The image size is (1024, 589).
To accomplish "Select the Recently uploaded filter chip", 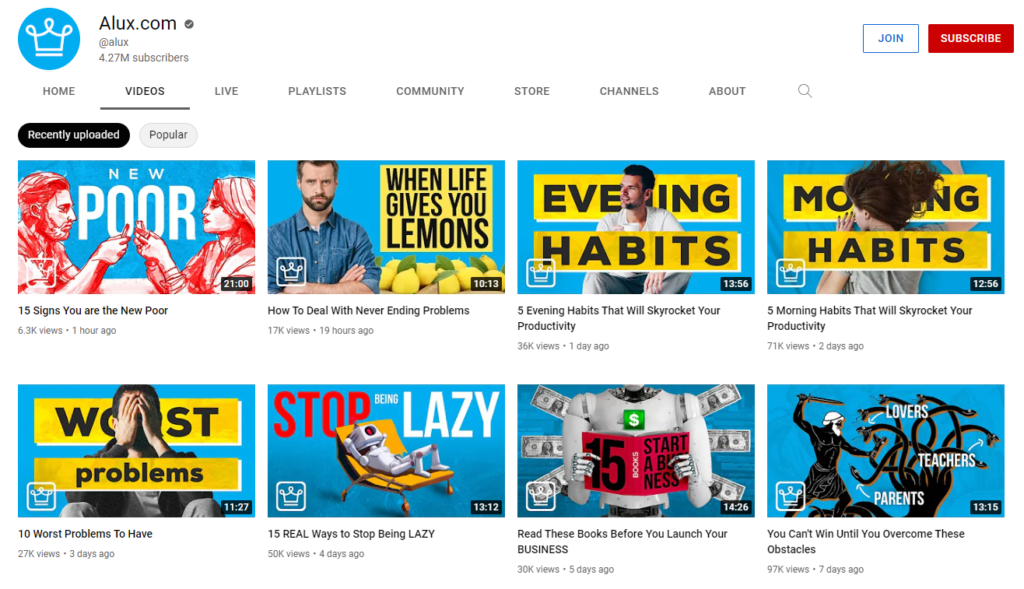I will 74,135.
